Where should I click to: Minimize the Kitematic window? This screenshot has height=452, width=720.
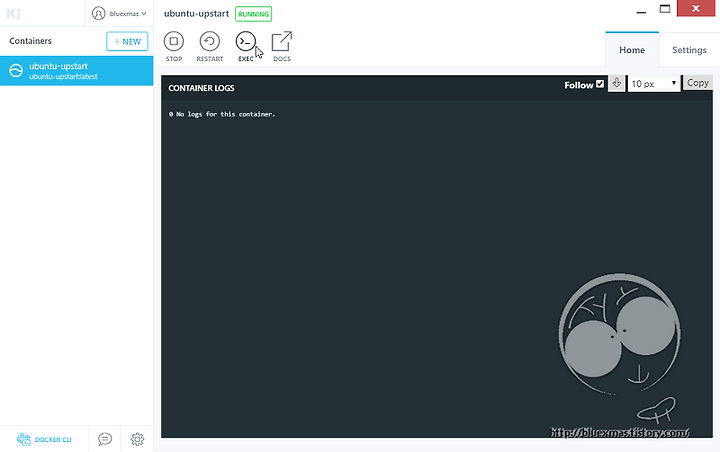tap(641, 10)
